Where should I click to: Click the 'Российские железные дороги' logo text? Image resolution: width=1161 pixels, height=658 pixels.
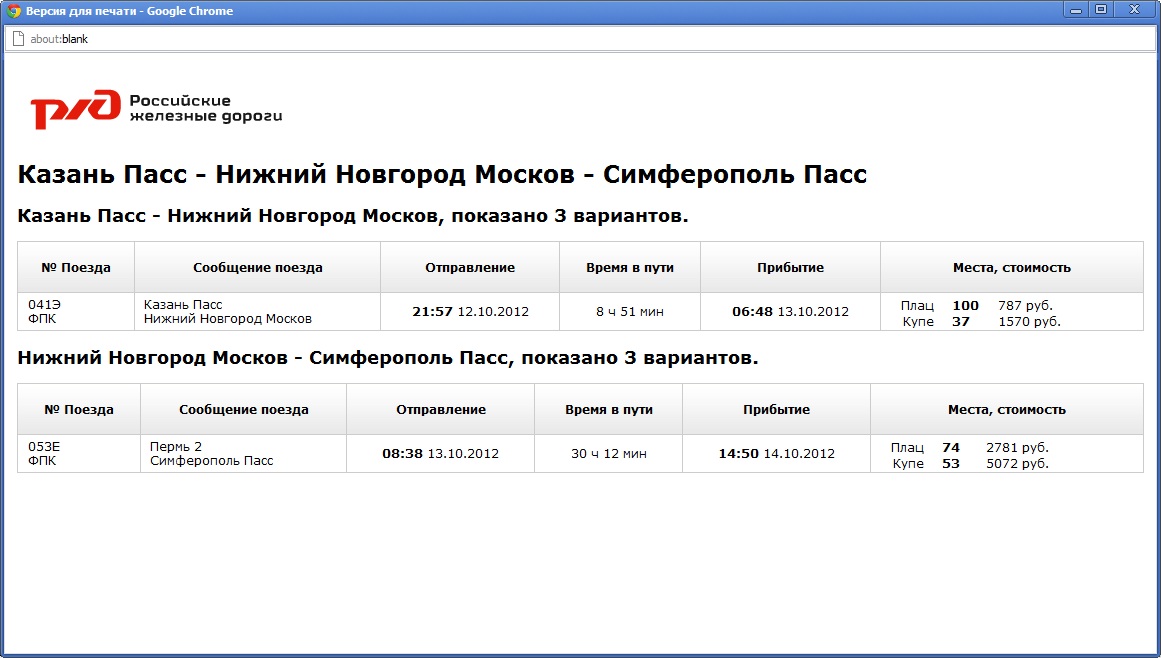click(206, 108)
